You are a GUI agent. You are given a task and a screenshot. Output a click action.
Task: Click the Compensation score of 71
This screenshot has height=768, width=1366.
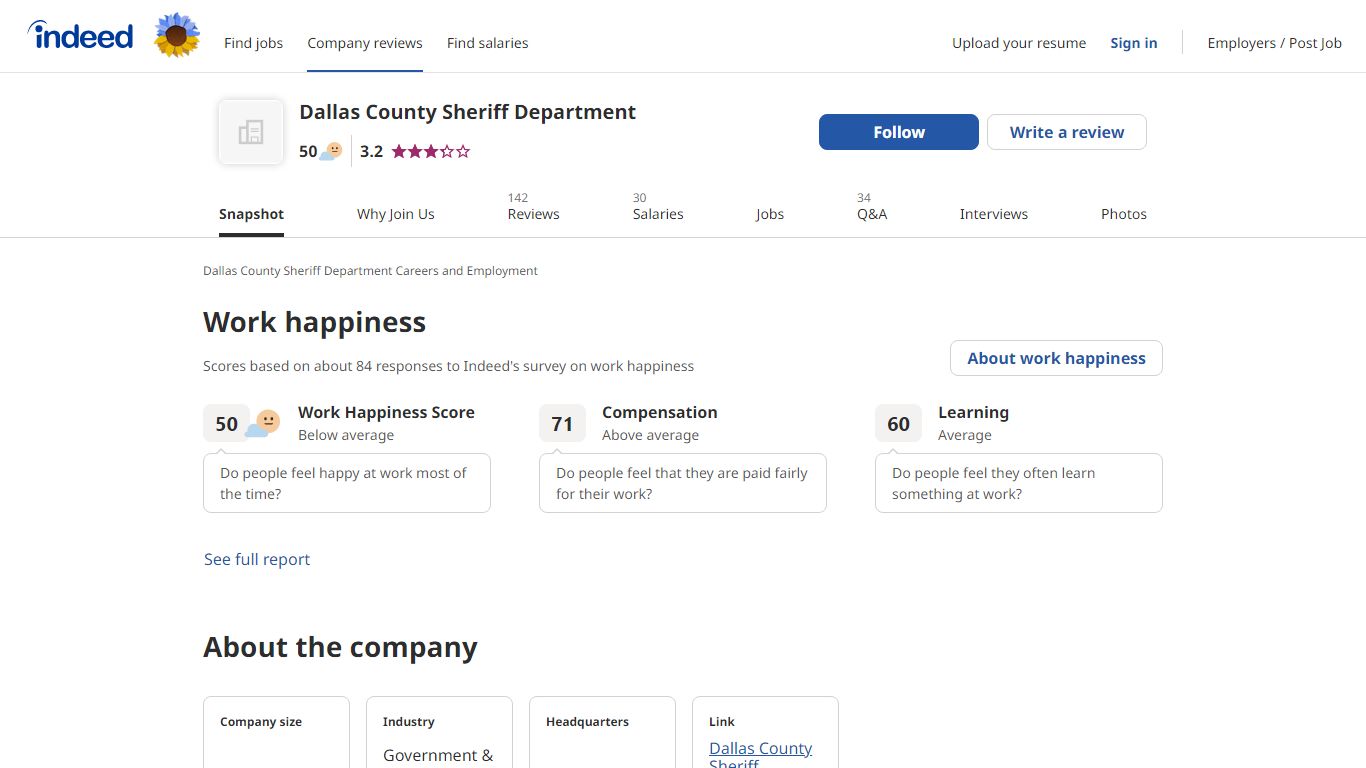point(563,424)
